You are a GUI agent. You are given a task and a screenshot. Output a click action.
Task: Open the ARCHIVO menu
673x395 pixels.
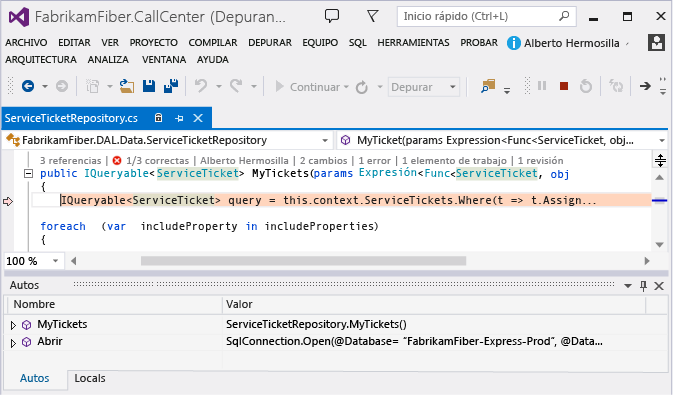pyautogui.click(x=26, y=43)
